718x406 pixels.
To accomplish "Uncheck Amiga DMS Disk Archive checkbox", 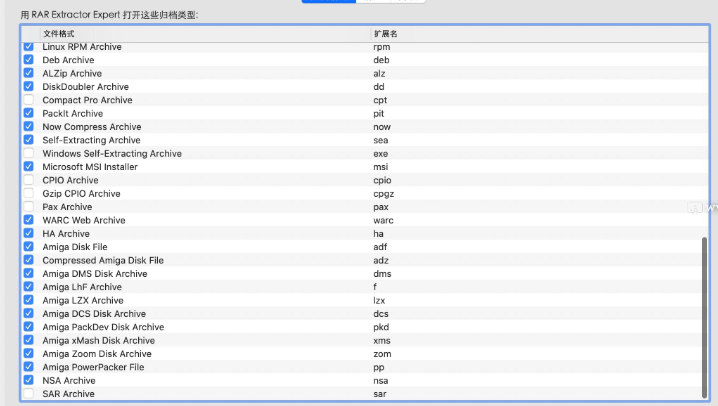I will tap(28, 273).
